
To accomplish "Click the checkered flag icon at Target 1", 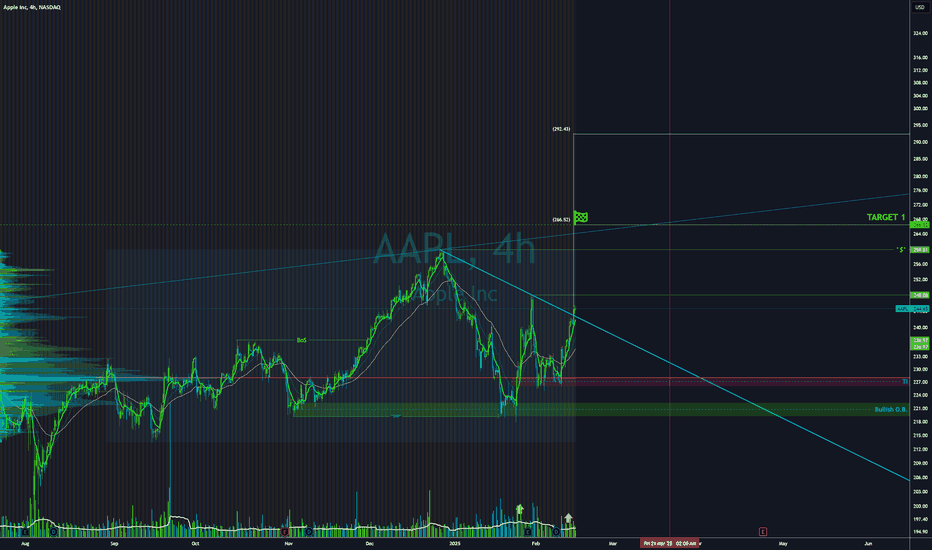I will coord(581,216).
